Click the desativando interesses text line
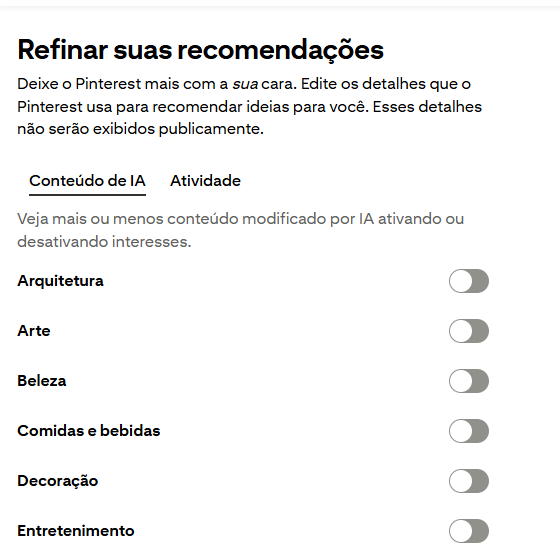560x545 pixels. [104, 242]
